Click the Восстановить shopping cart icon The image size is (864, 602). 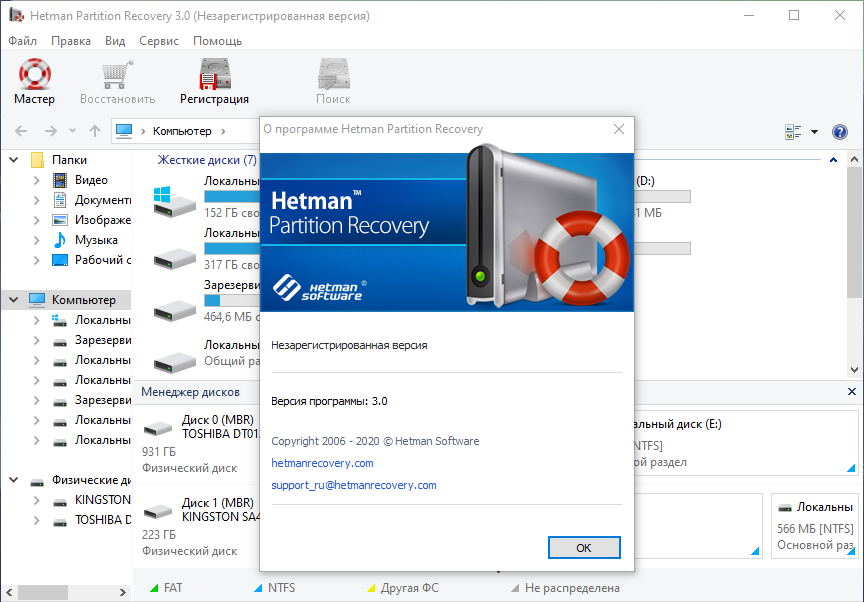point(117,75)
